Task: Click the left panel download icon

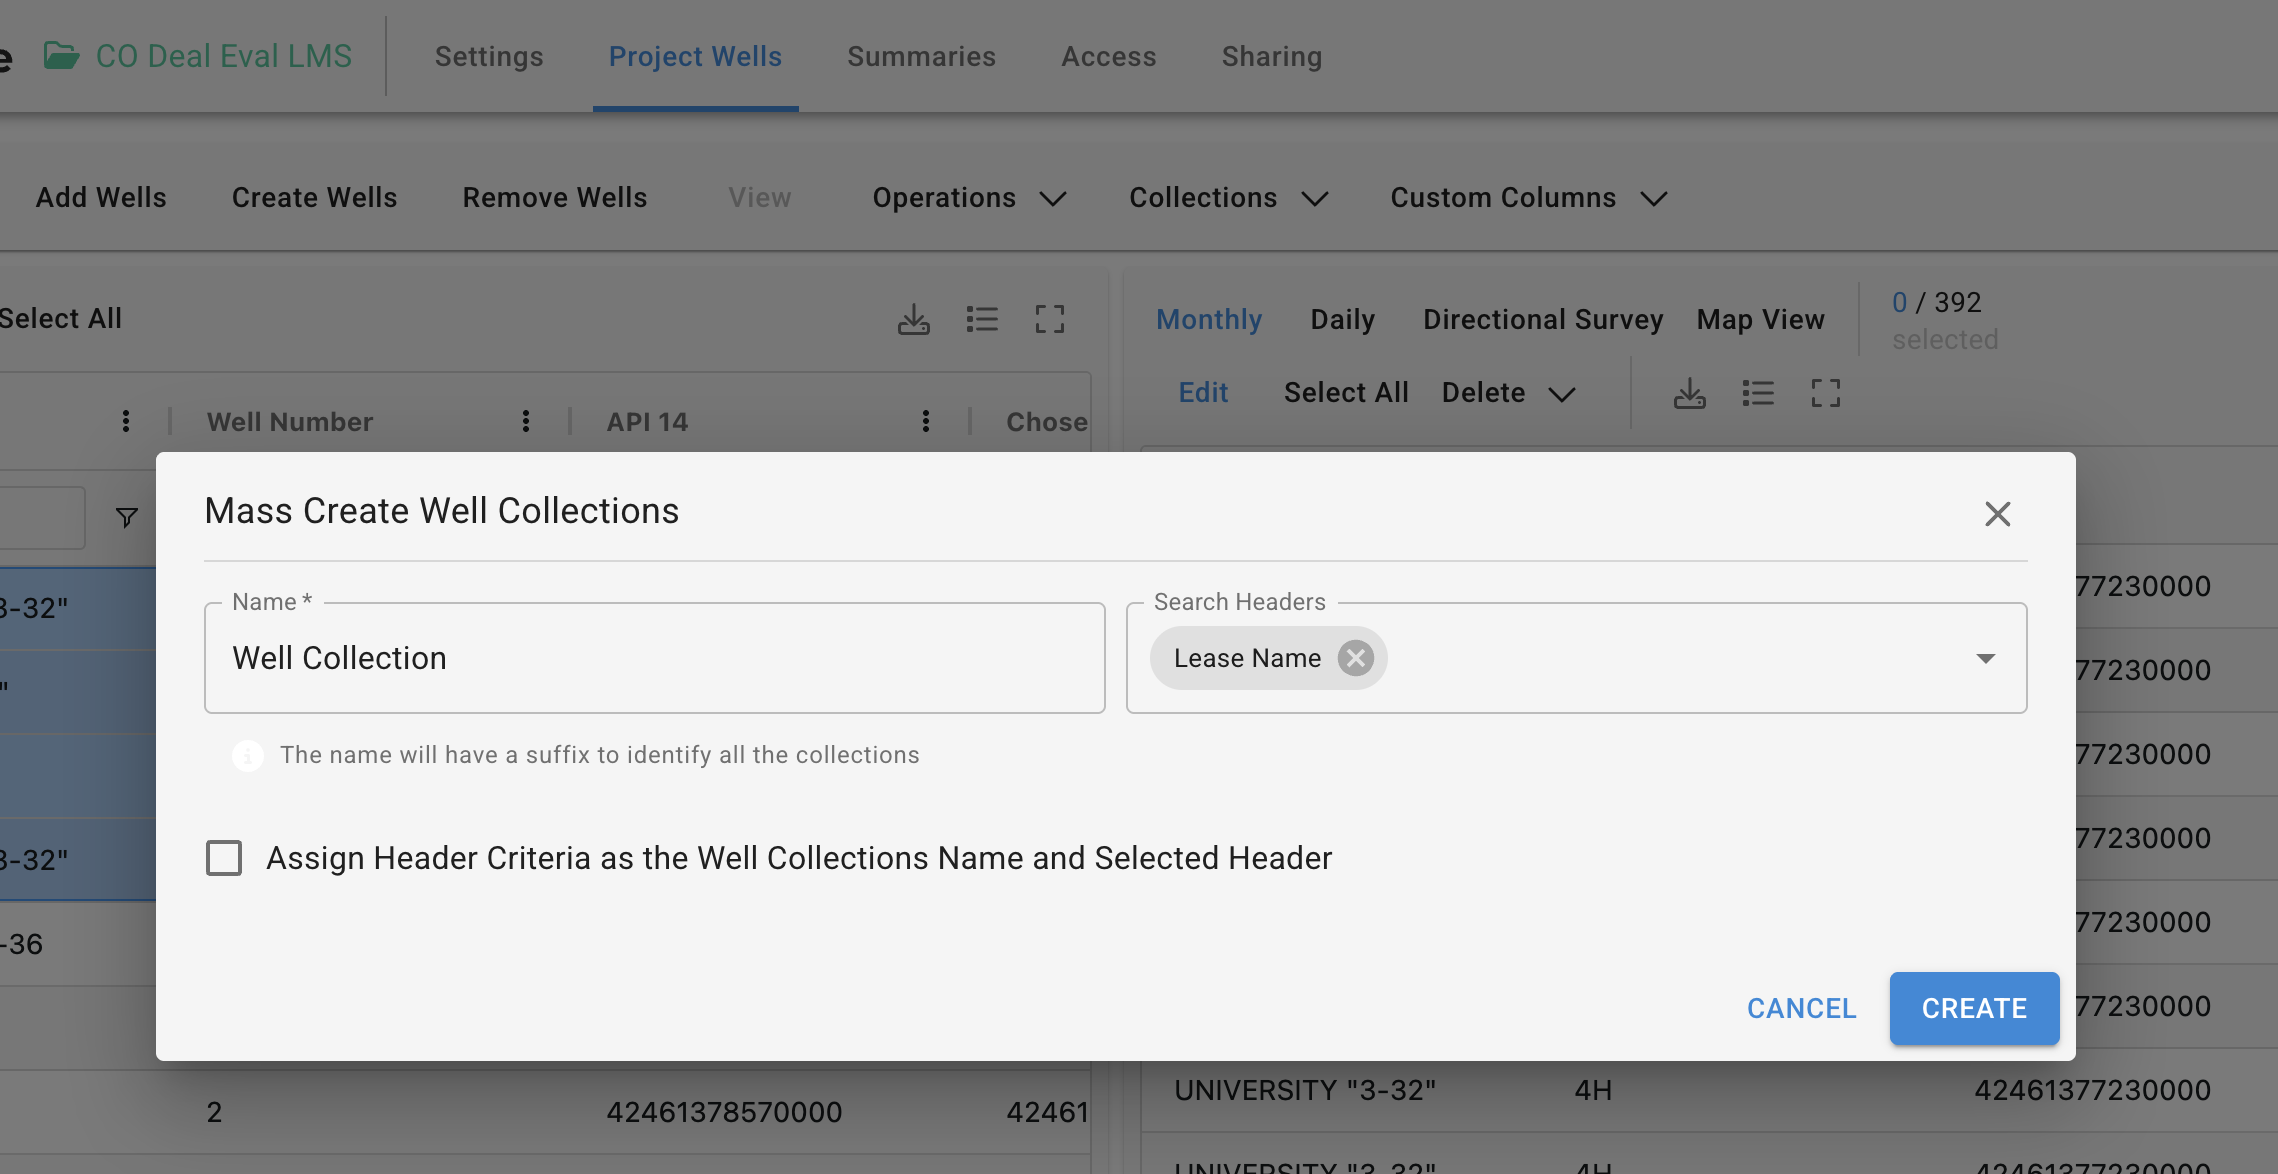Action: pos(913,319)
